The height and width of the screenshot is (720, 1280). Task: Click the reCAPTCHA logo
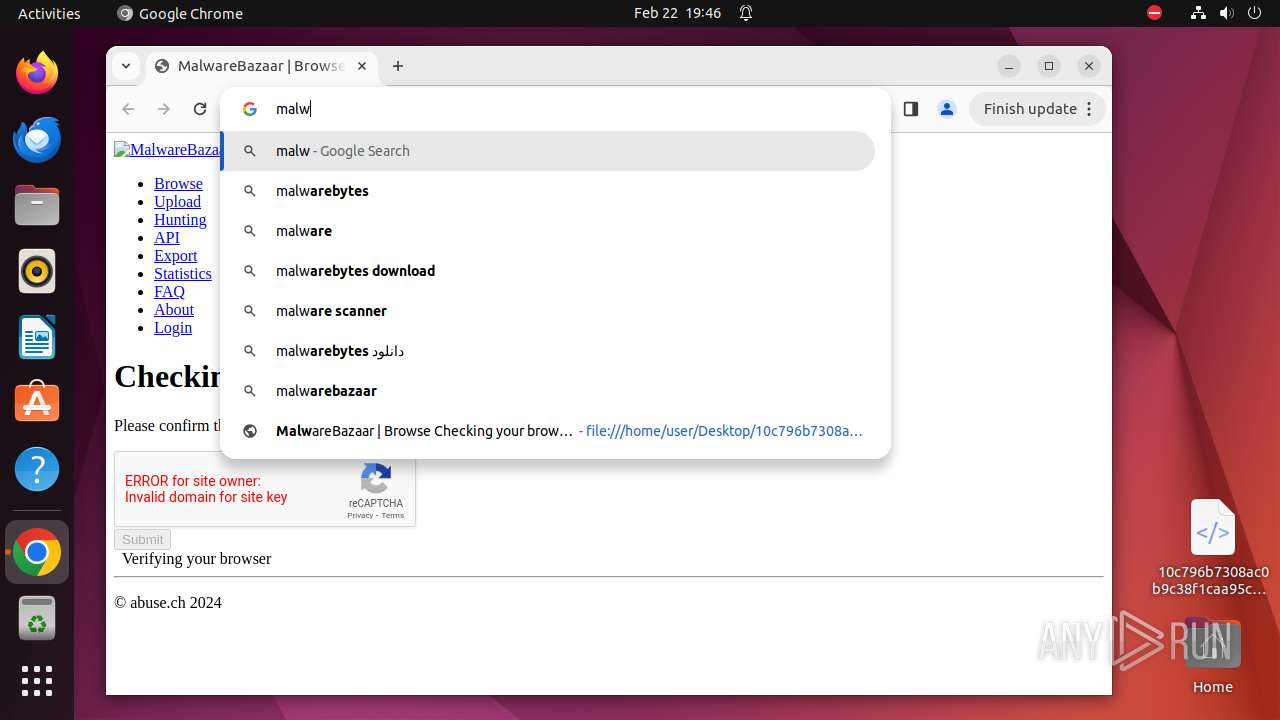point(376,478)
